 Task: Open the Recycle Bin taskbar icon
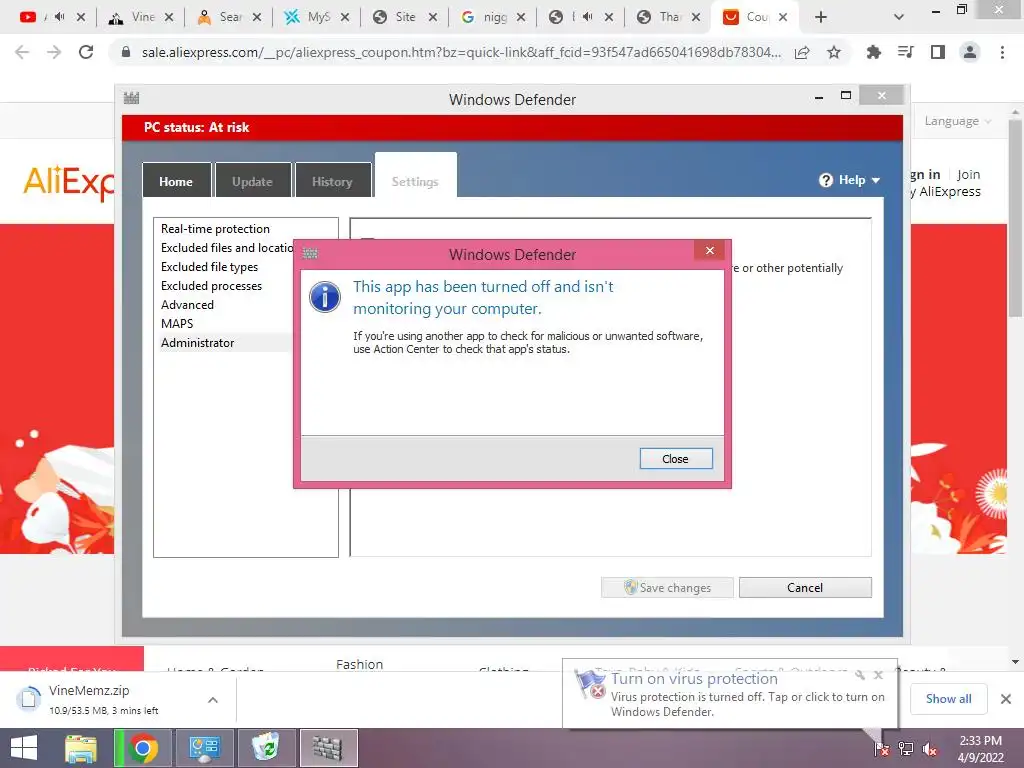tap(266, 748)
